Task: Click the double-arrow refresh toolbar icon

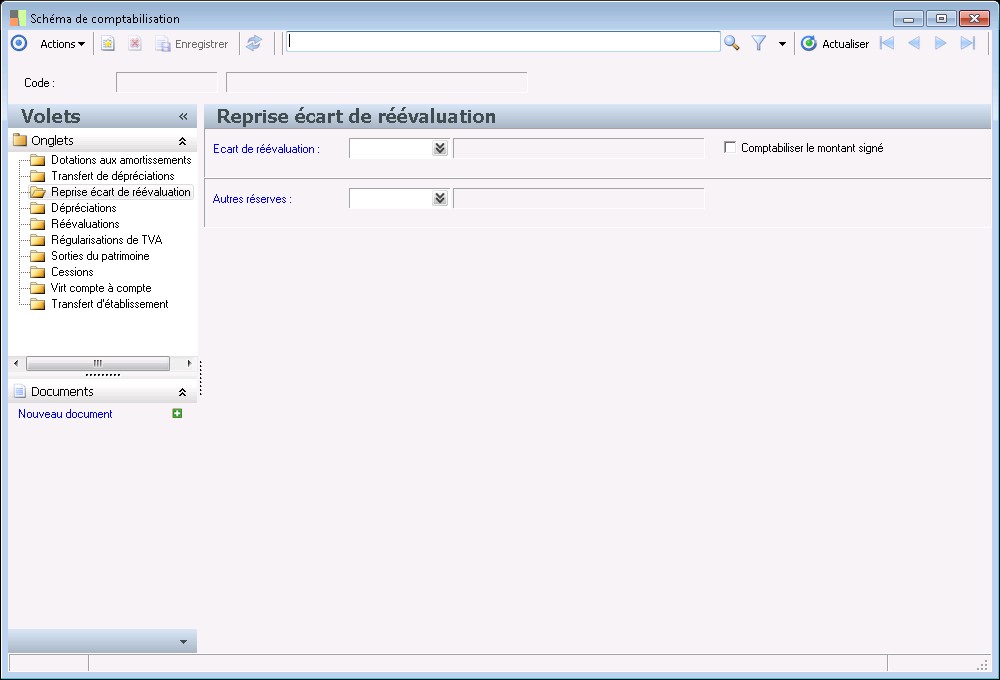Action: pyautogui.click(x=254, y=43)
